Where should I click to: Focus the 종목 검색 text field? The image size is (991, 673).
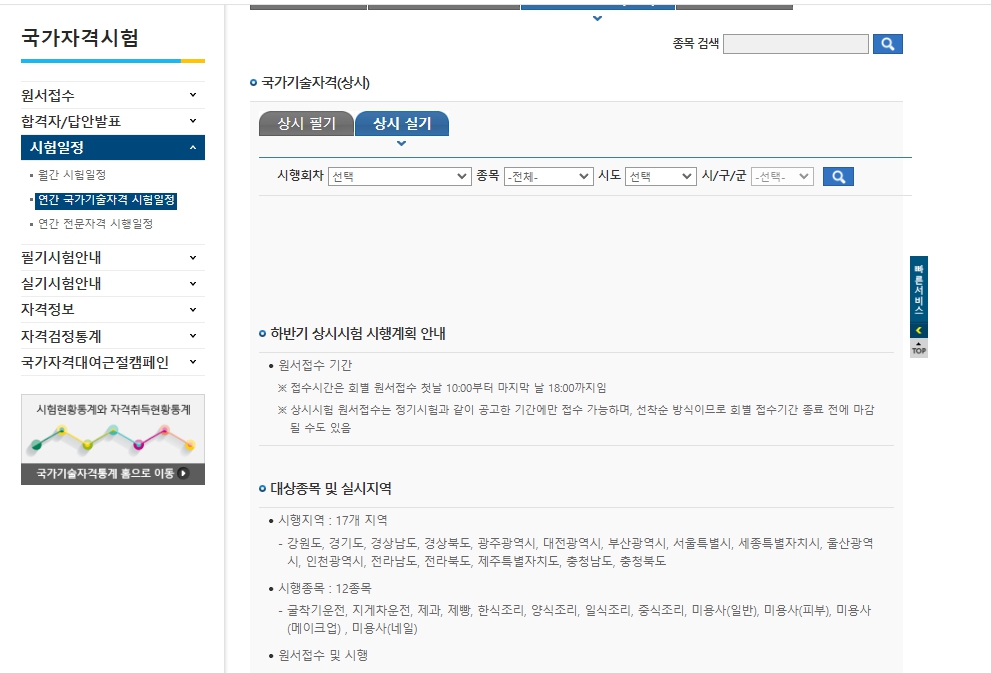795,44
